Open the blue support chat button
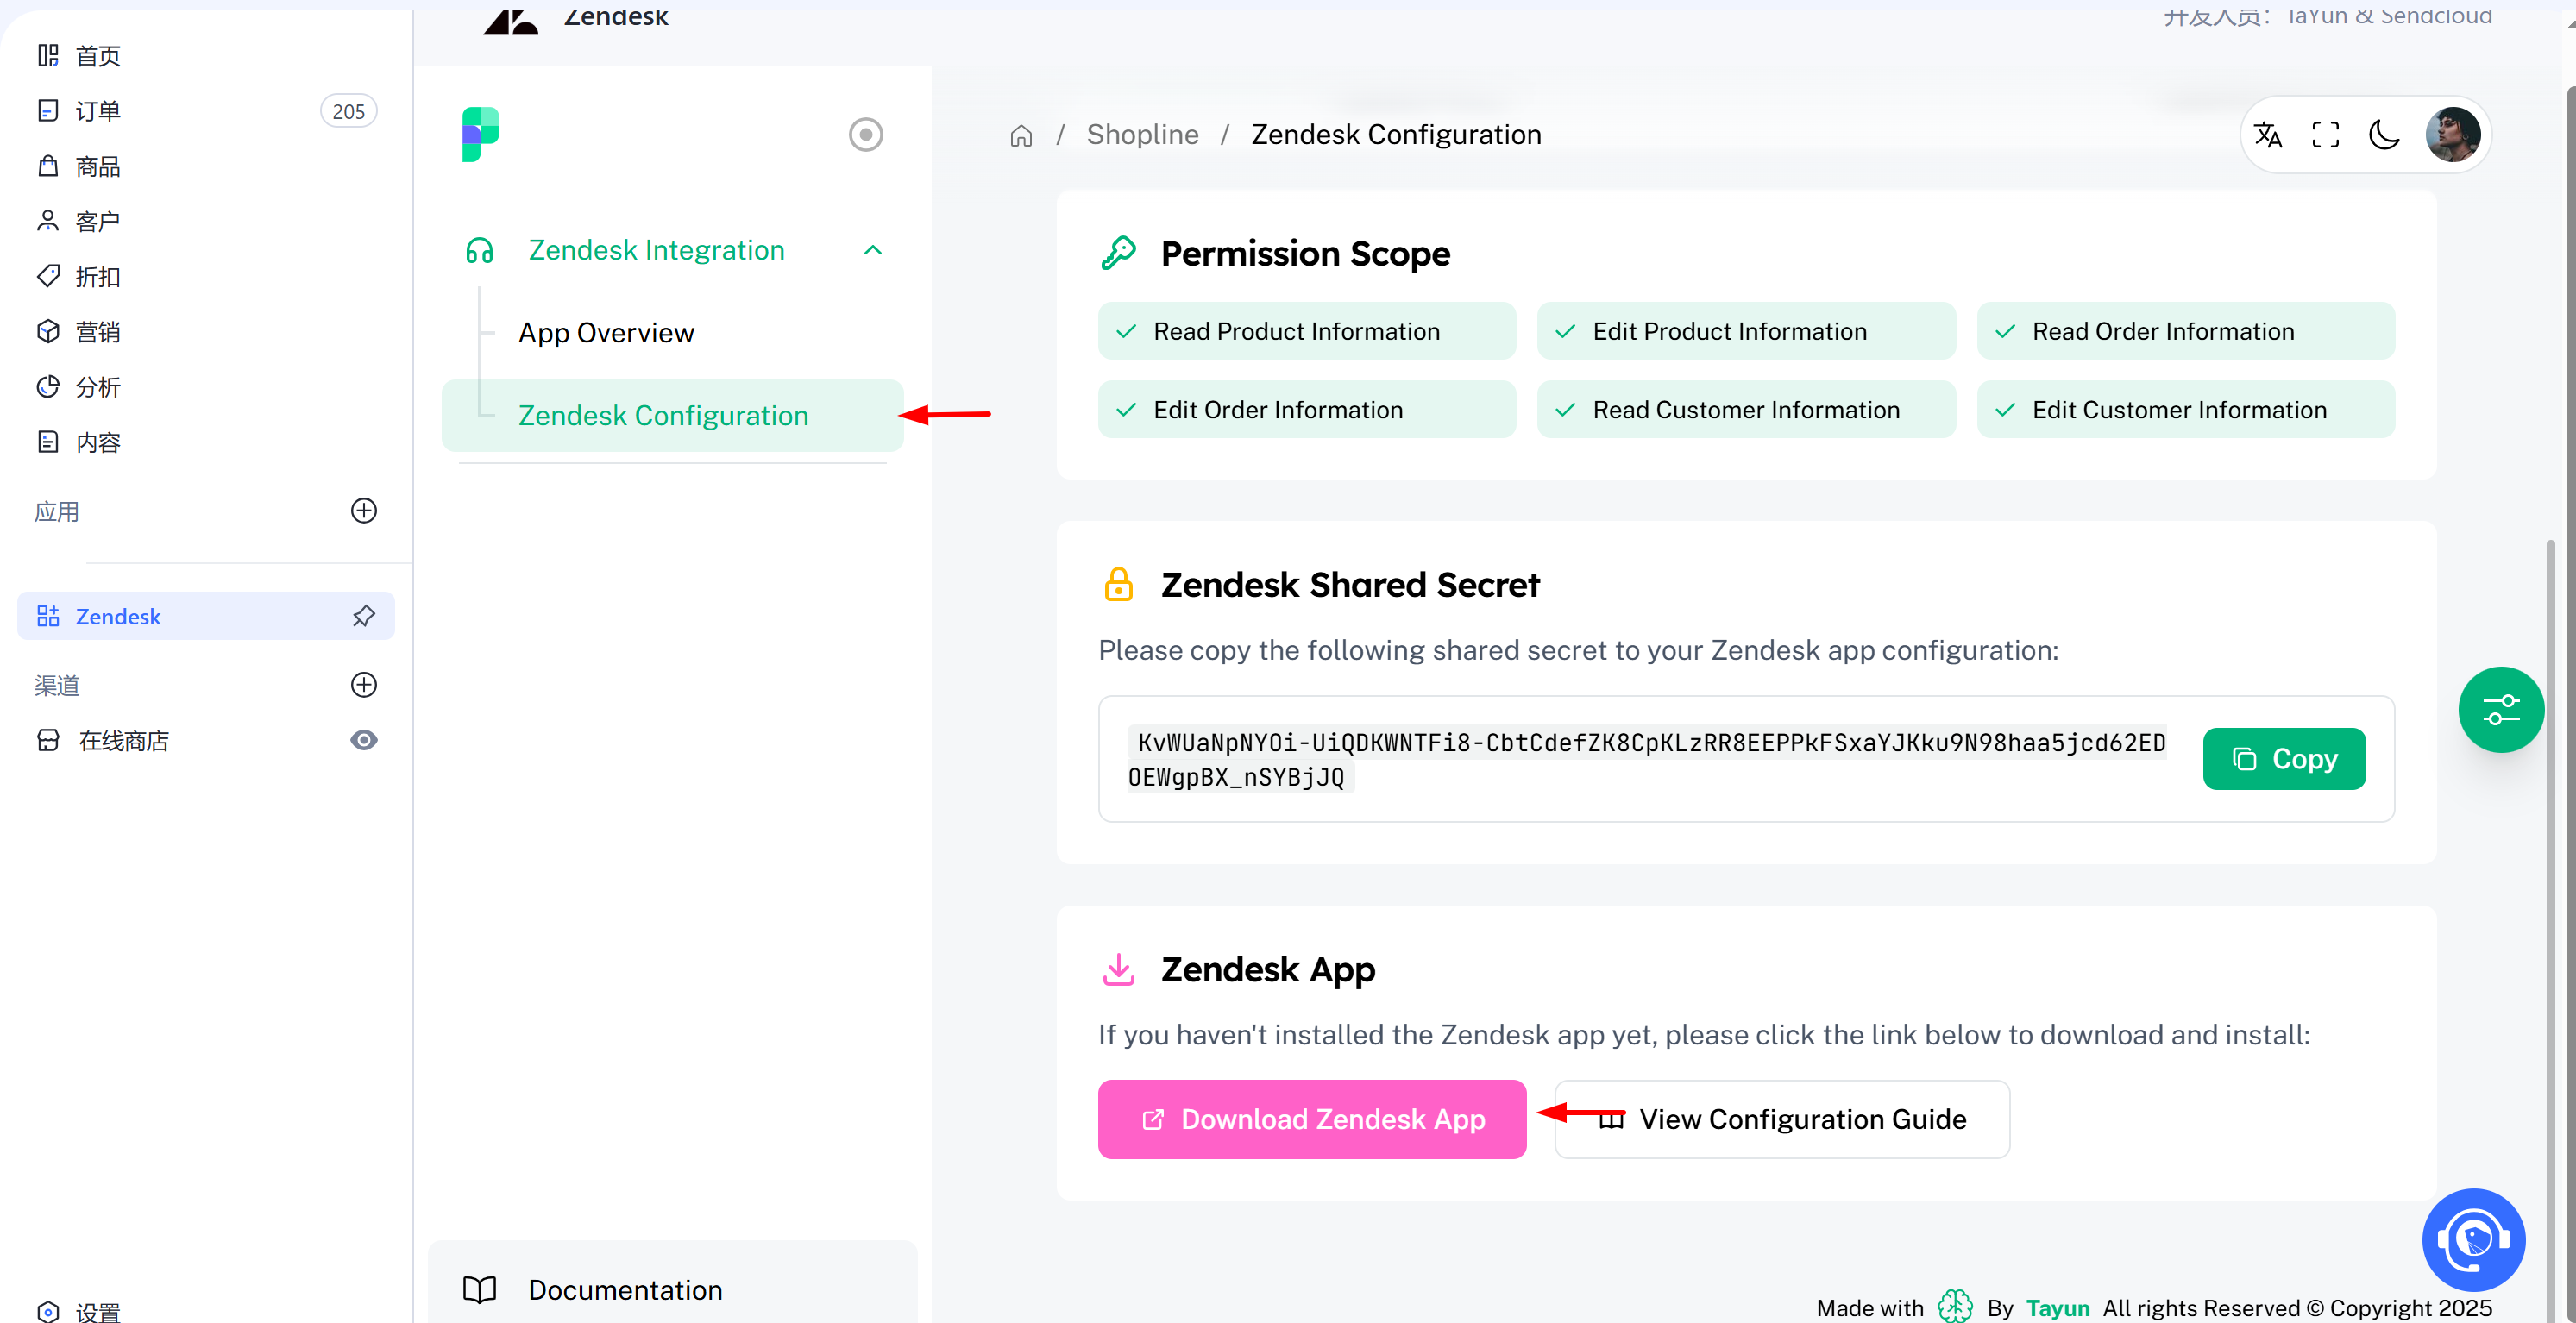2576x1323 pixels. point(2473,1239)
